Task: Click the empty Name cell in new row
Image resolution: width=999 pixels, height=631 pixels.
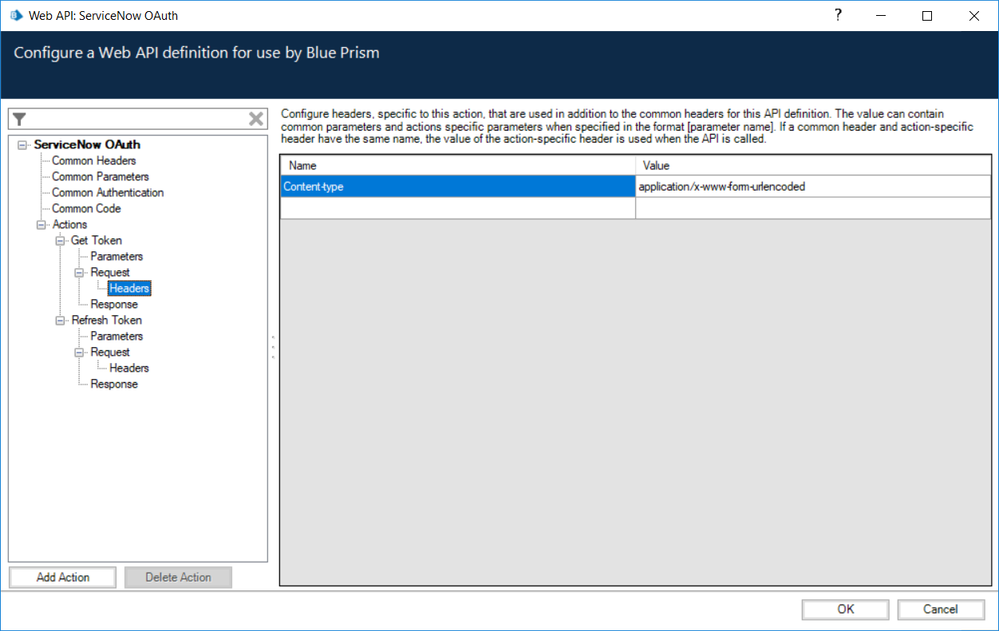Action: [458, 208]
